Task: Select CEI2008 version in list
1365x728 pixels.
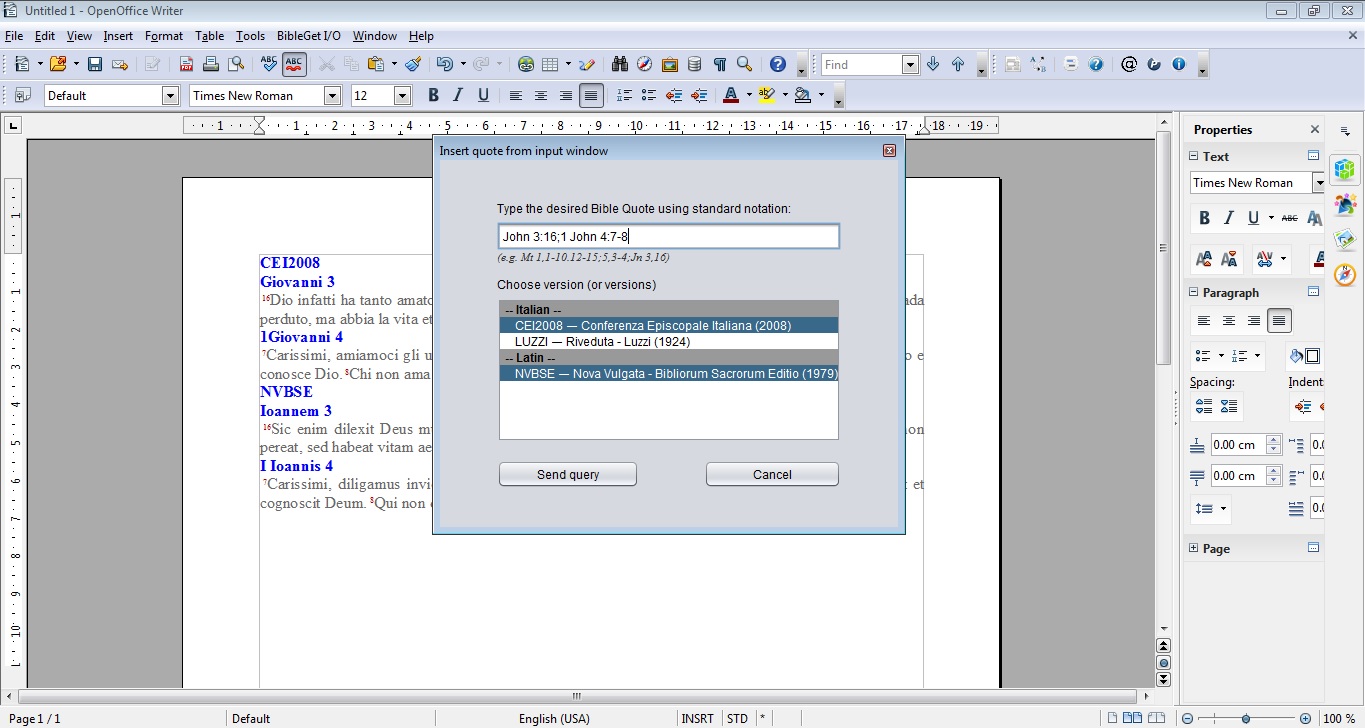Action: [669, 325]
